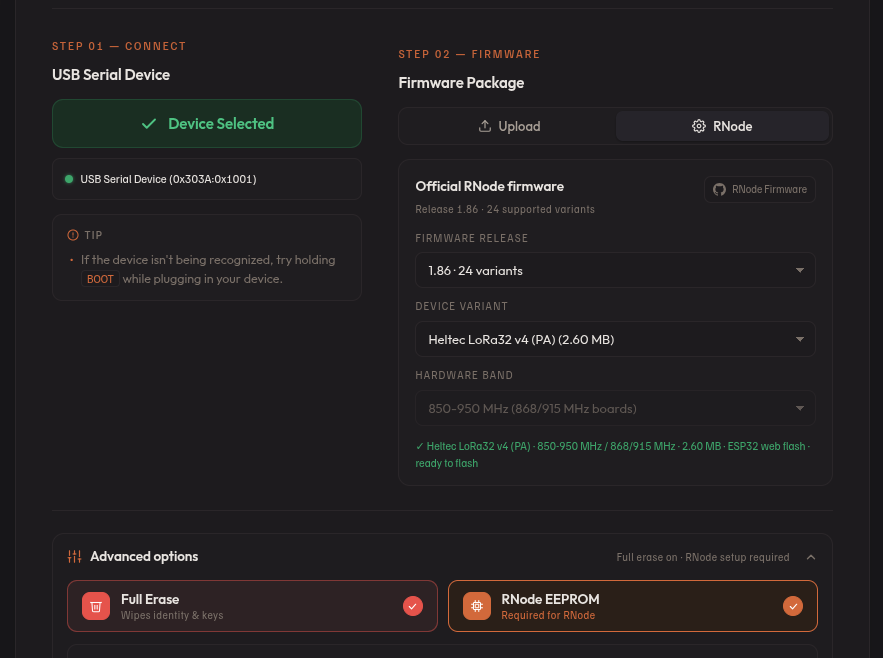Click the Device Selected button
This screenshot has height=658, width=883.
(x=207, y=123)
